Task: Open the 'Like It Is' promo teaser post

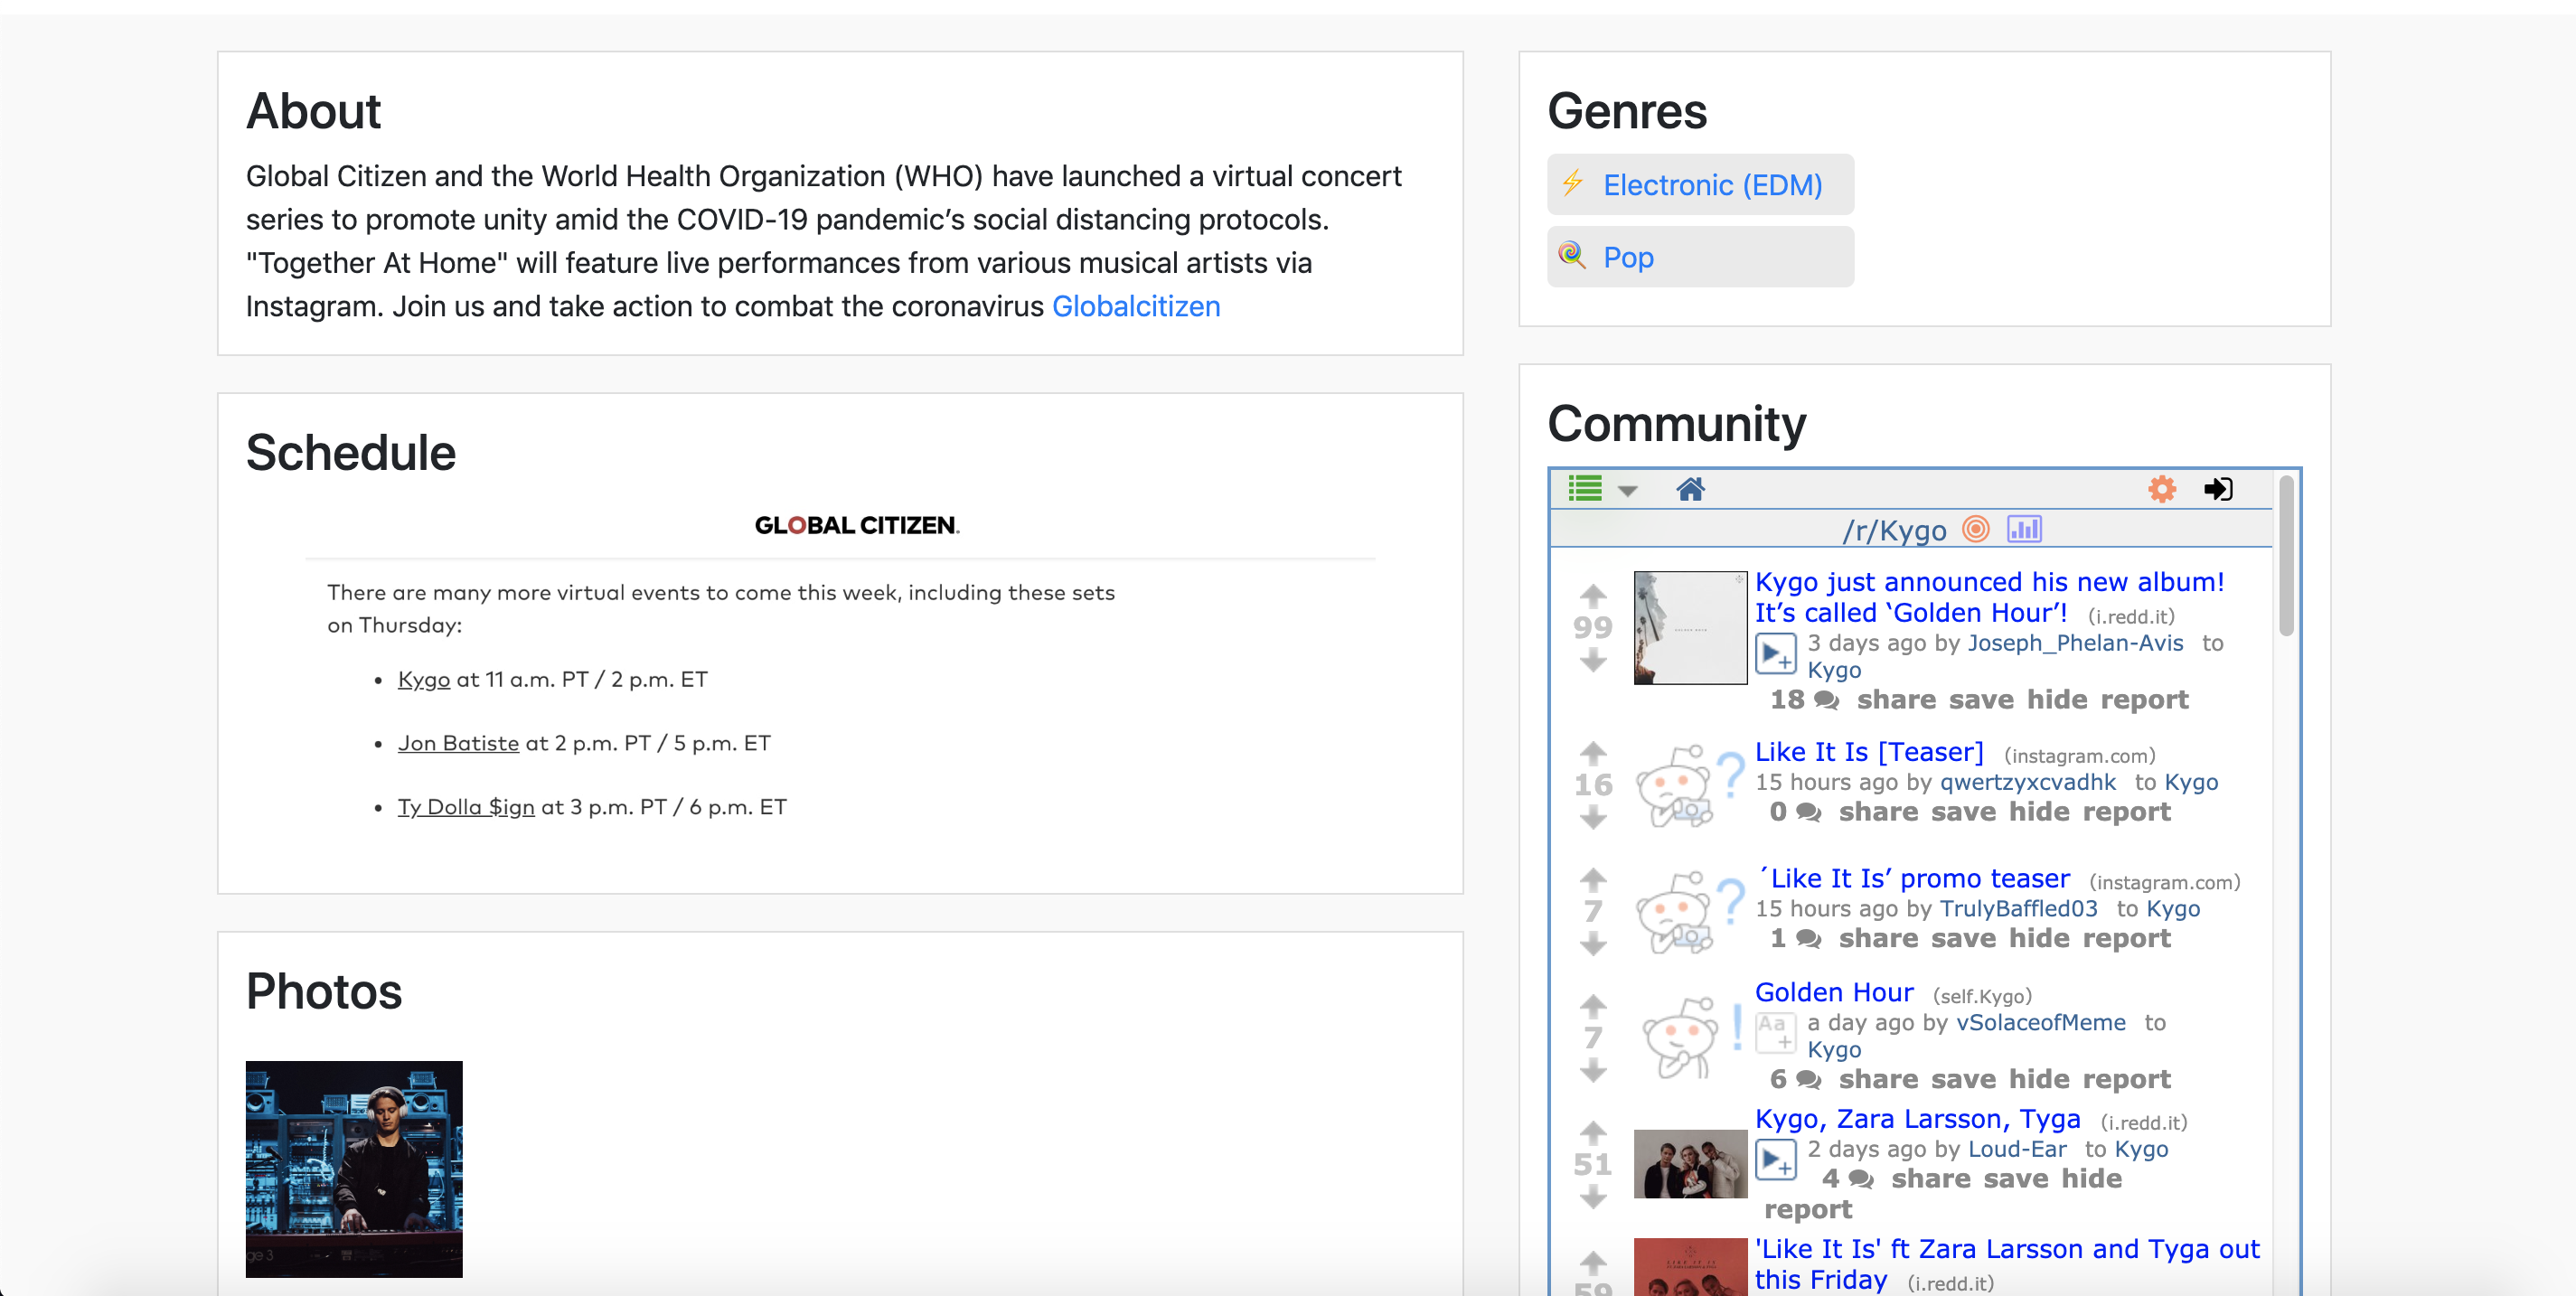Action: [x=1914, y=878]
